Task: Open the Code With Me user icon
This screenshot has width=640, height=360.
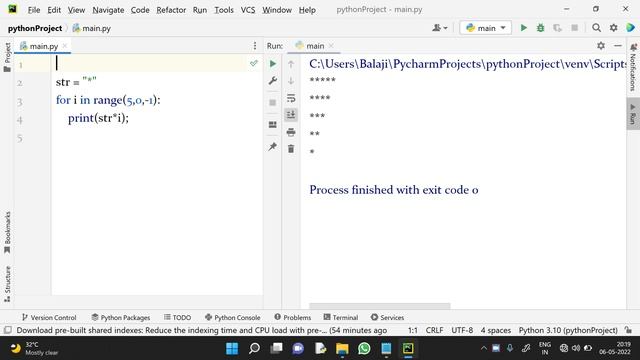Action: [x=440, y=28]
